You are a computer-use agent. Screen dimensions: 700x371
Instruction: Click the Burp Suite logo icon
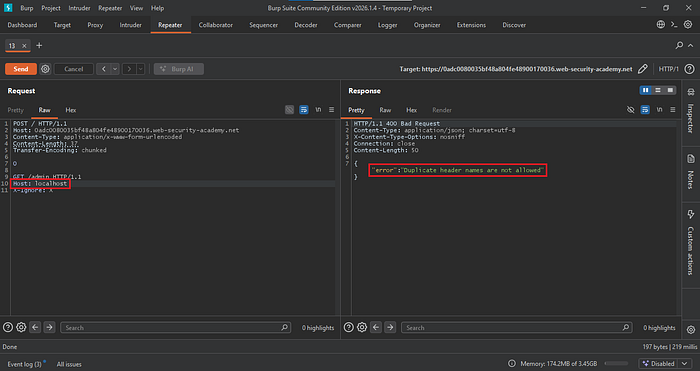point(7,8)
